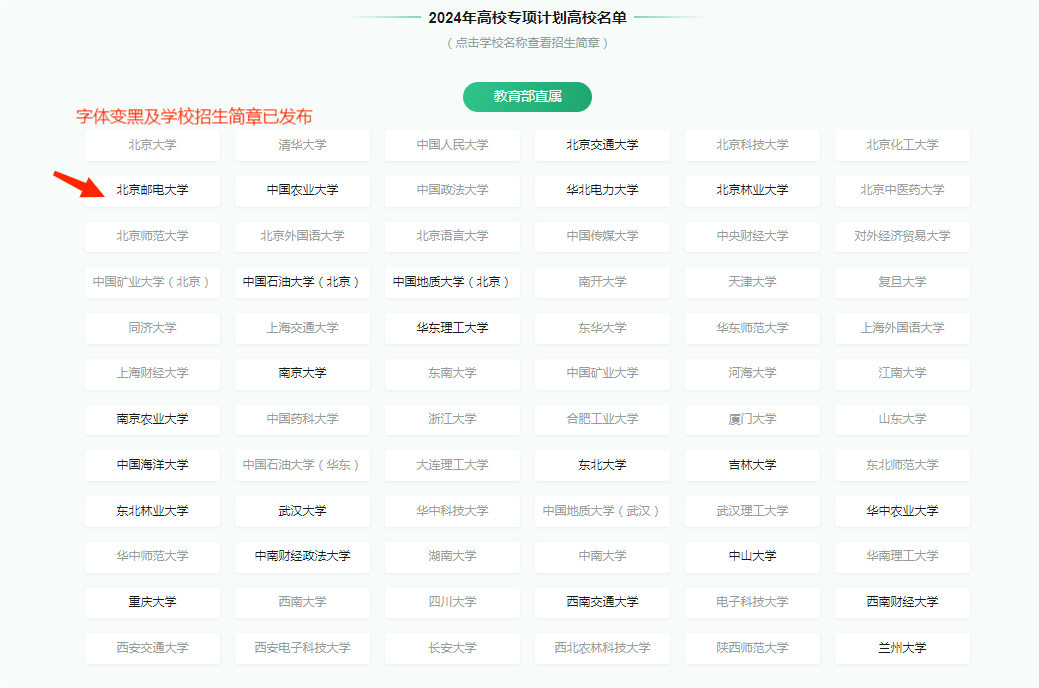Click 中山大学 entry
The image size is (1039, 688).
(752, 556)
